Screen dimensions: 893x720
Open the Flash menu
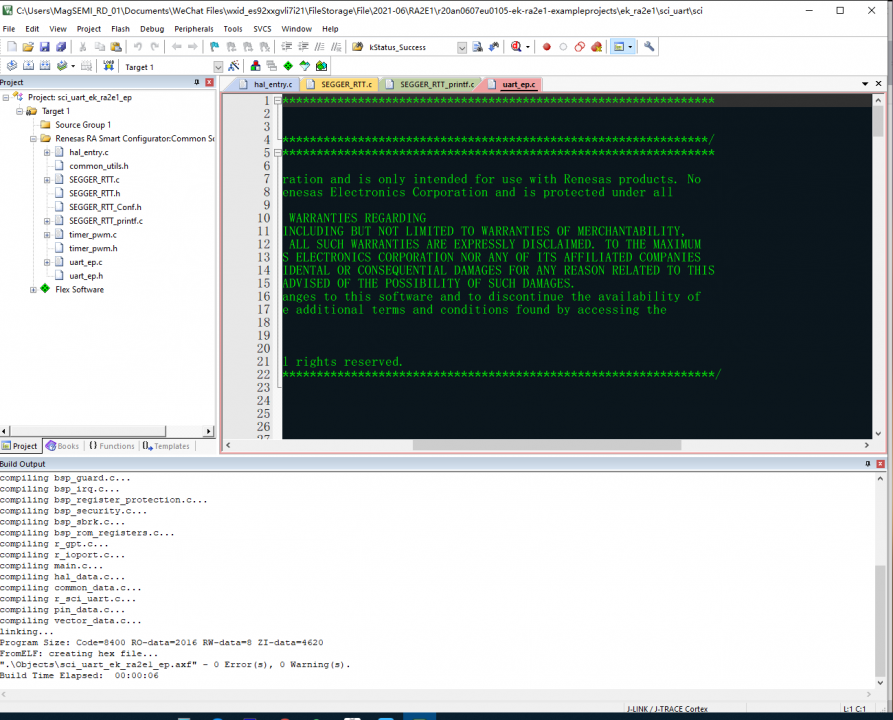[120, 28]
